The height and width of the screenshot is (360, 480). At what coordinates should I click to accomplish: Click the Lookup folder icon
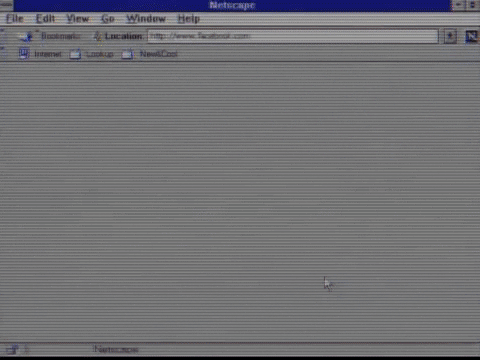click(75, 54)
